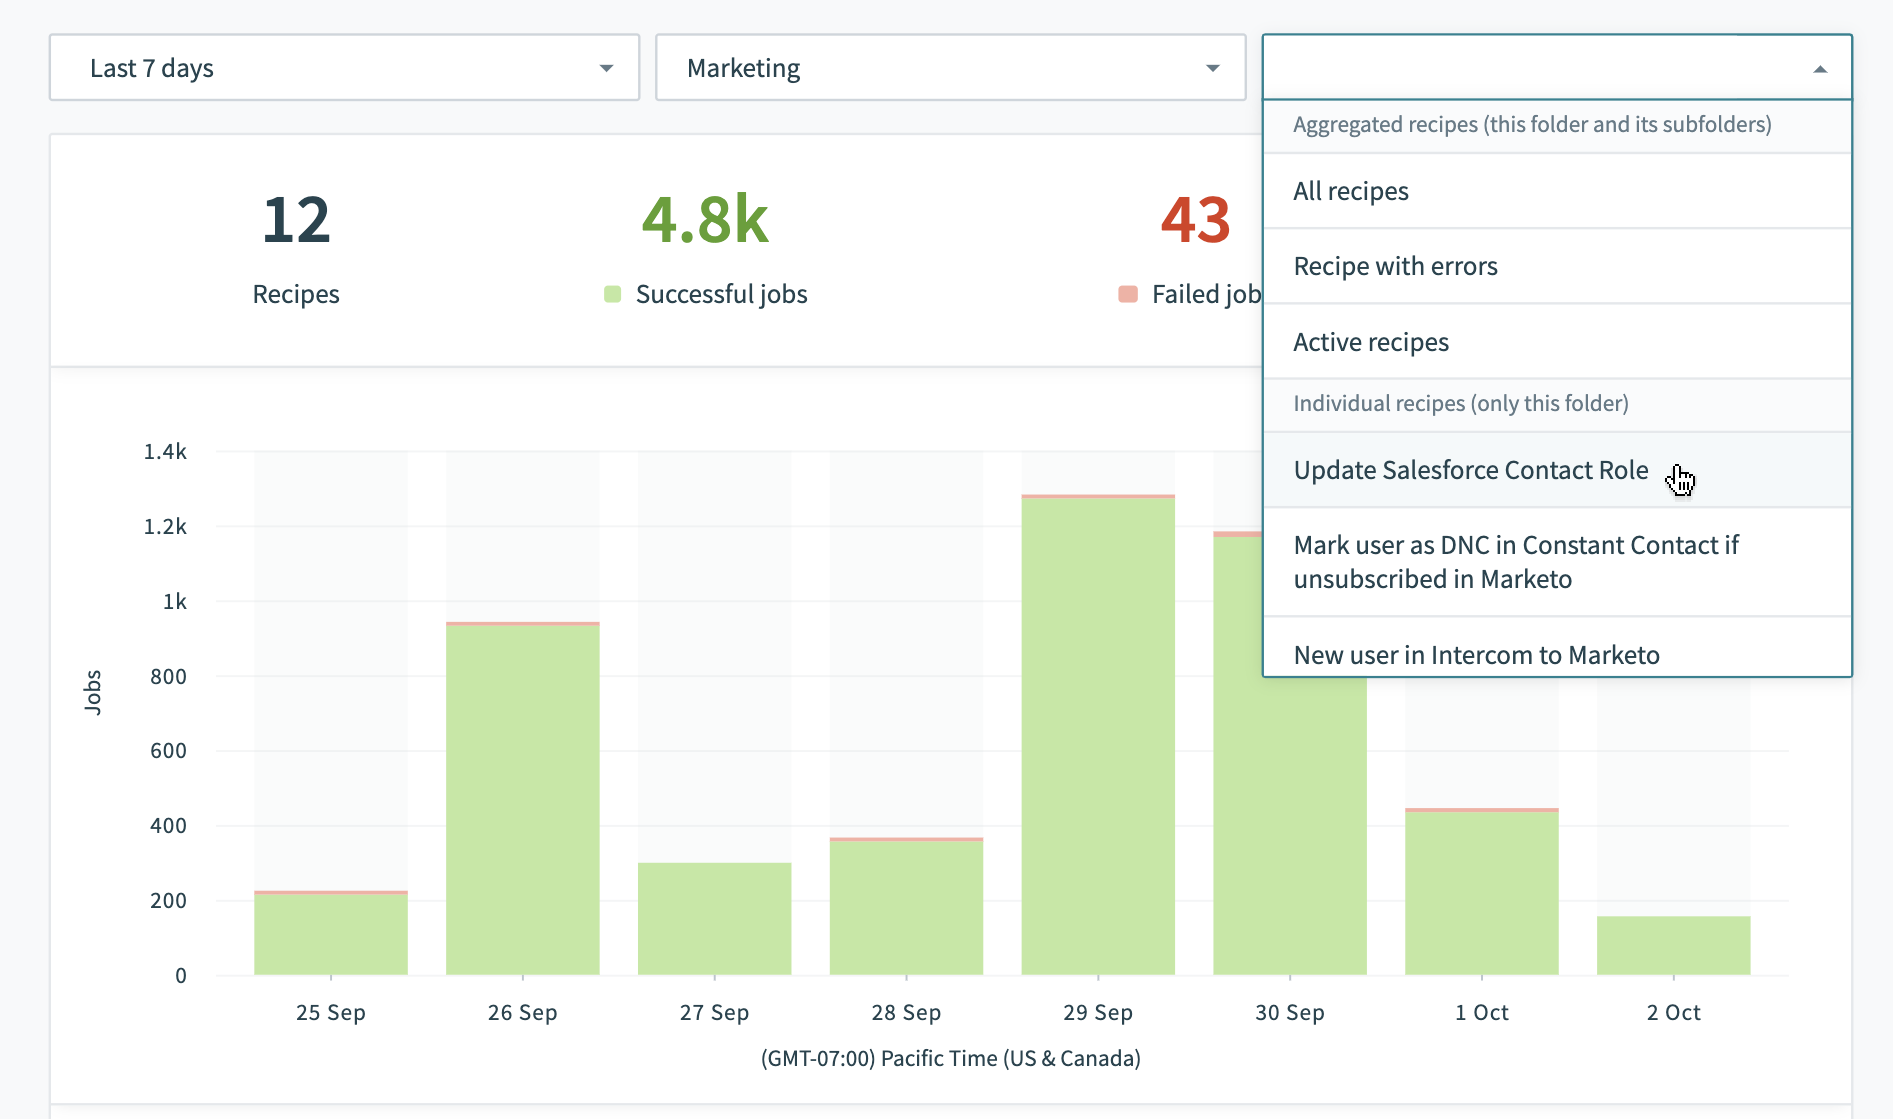Collapse the open recipe filter dropdown
This screenshot has height=1119, width=1893.
1819,69
